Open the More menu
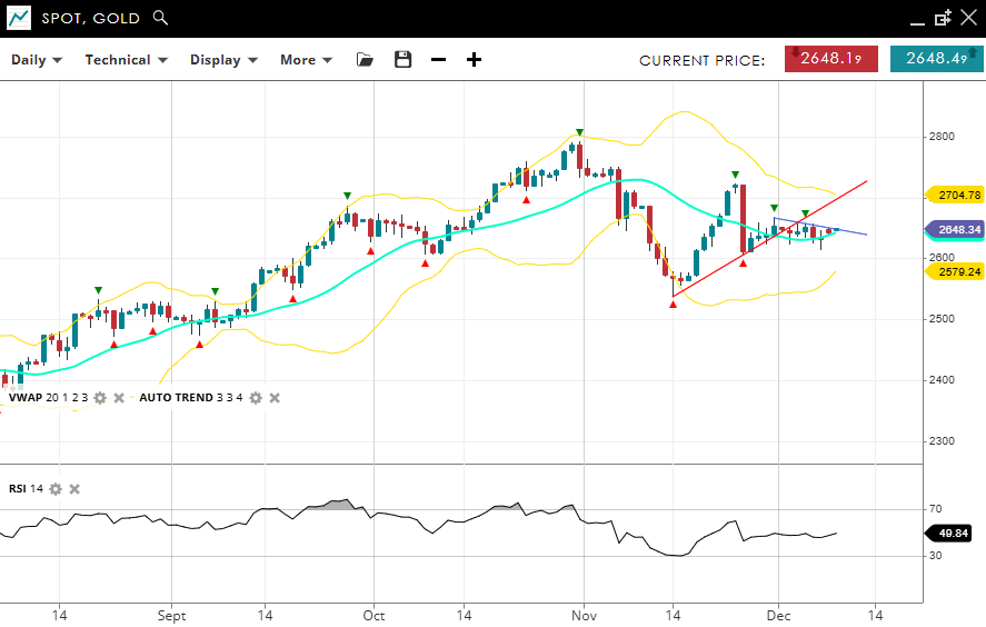 305,60
